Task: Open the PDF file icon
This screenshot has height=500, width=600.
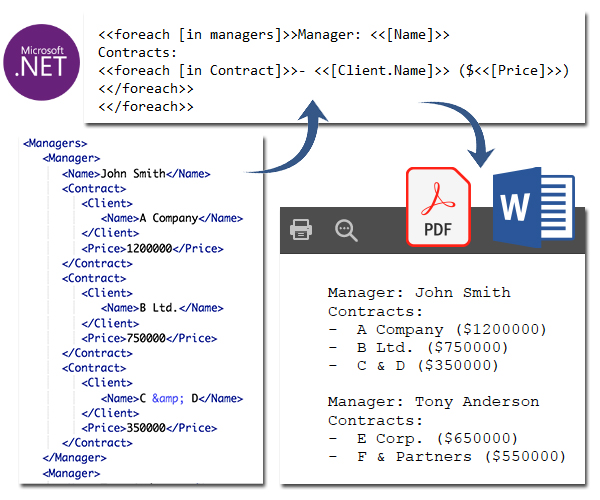Action: (x=438, y=206)
